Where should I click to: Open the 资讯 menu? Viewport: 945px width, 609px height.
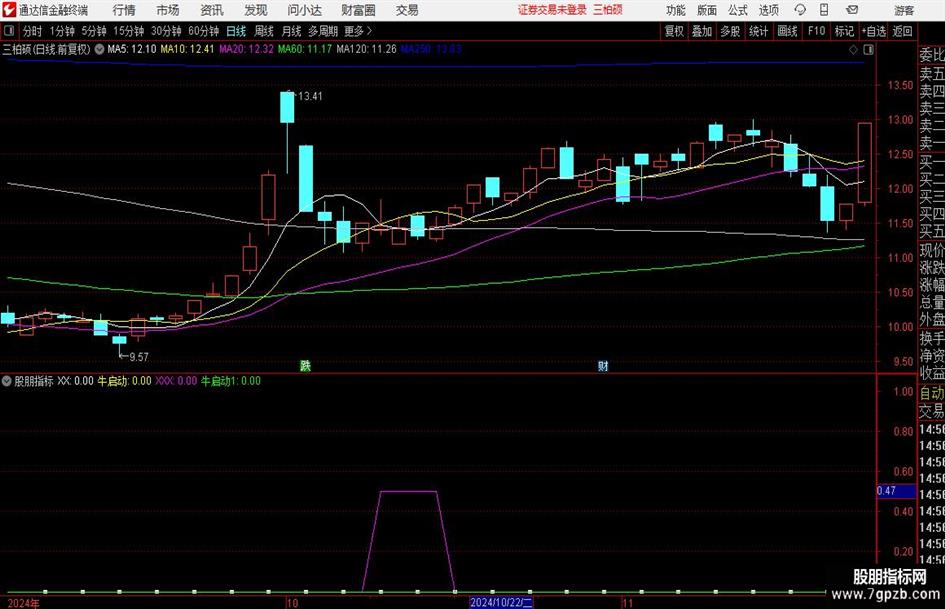pyautogui.click(x=212, y=10)
